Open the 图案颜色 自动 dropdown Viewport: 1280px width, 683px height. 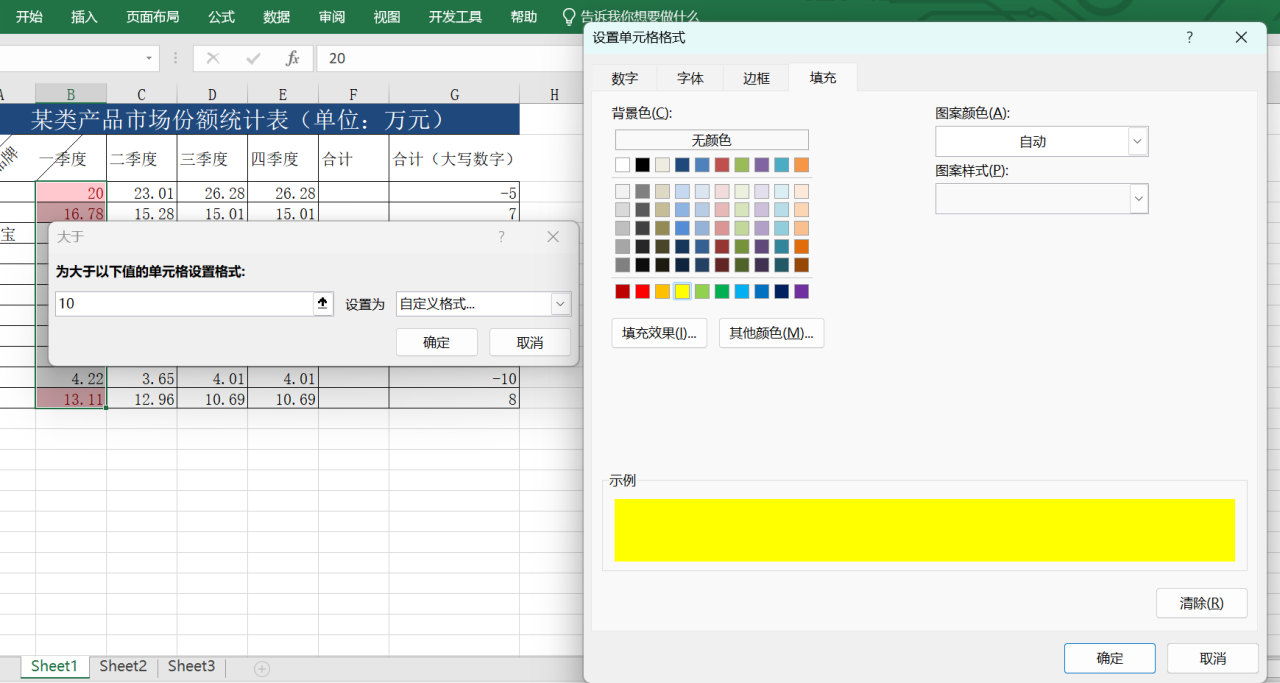[x=1138, y=141]
